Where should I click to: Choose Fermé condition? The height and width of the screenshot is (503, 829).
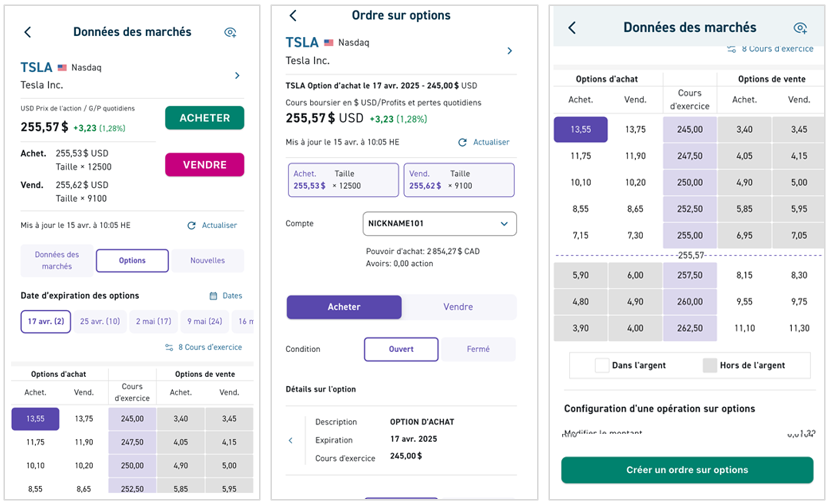click(x=478, y=350)
